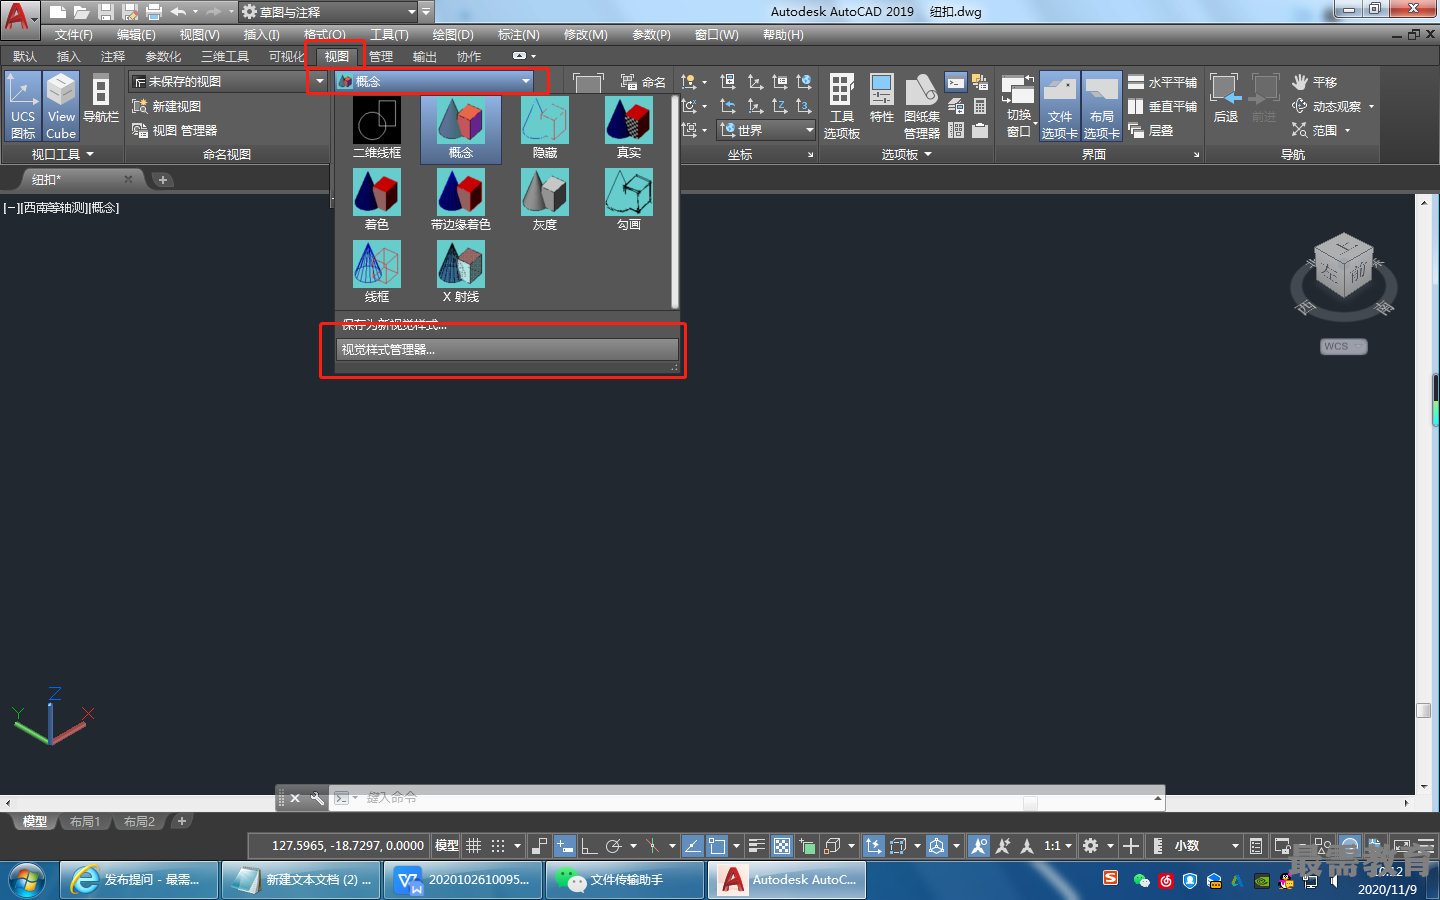
Task: Toggle the 布局选项卡 layout tabs button
Action: tap(1102, 106)
